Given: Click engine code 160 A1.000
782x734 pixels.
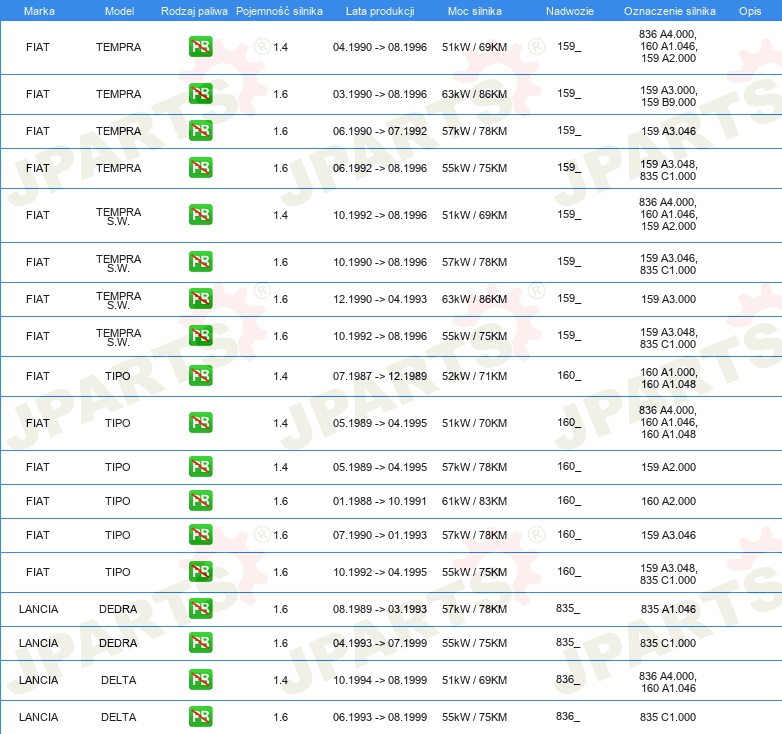Looking at the screenshot, I should (x=669, y=372).
